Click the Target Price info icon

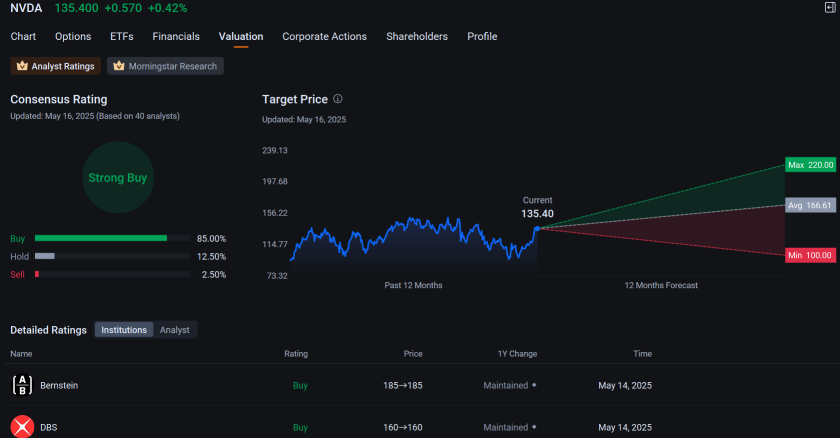coord(338,99)
